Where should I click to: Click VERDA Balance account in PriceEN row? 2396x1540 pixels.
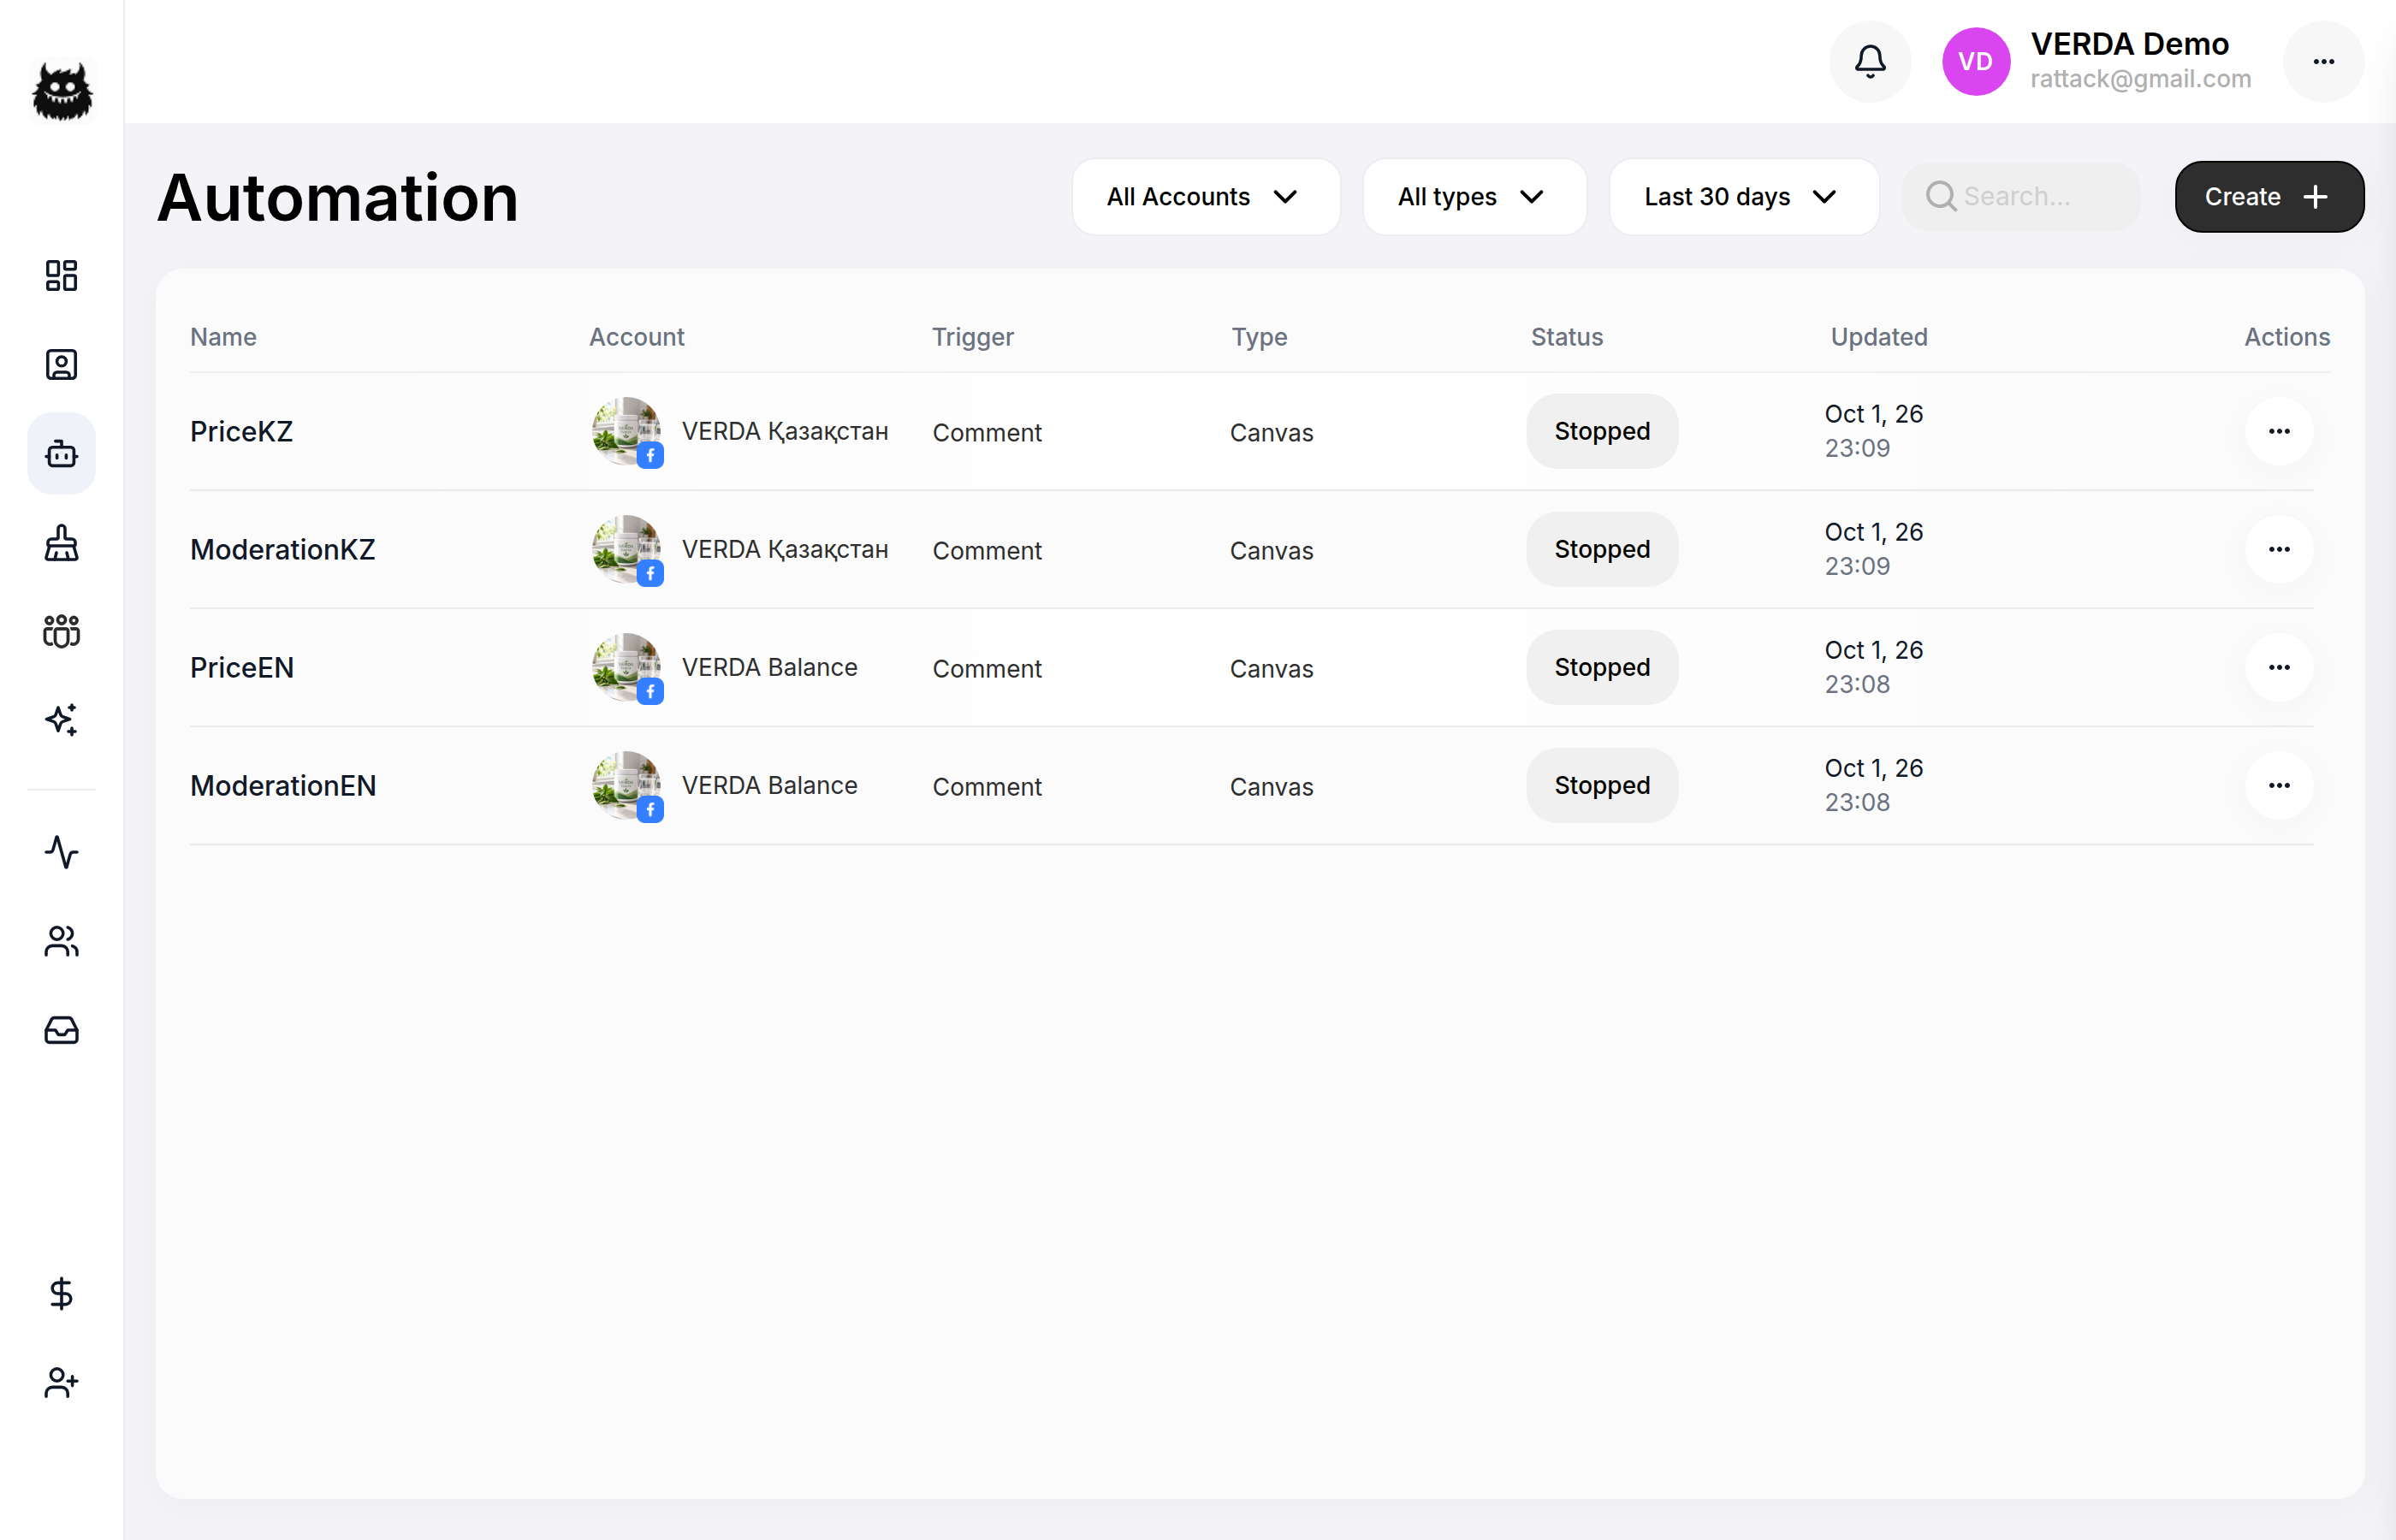pyautogui.click(x=769, y=668)
